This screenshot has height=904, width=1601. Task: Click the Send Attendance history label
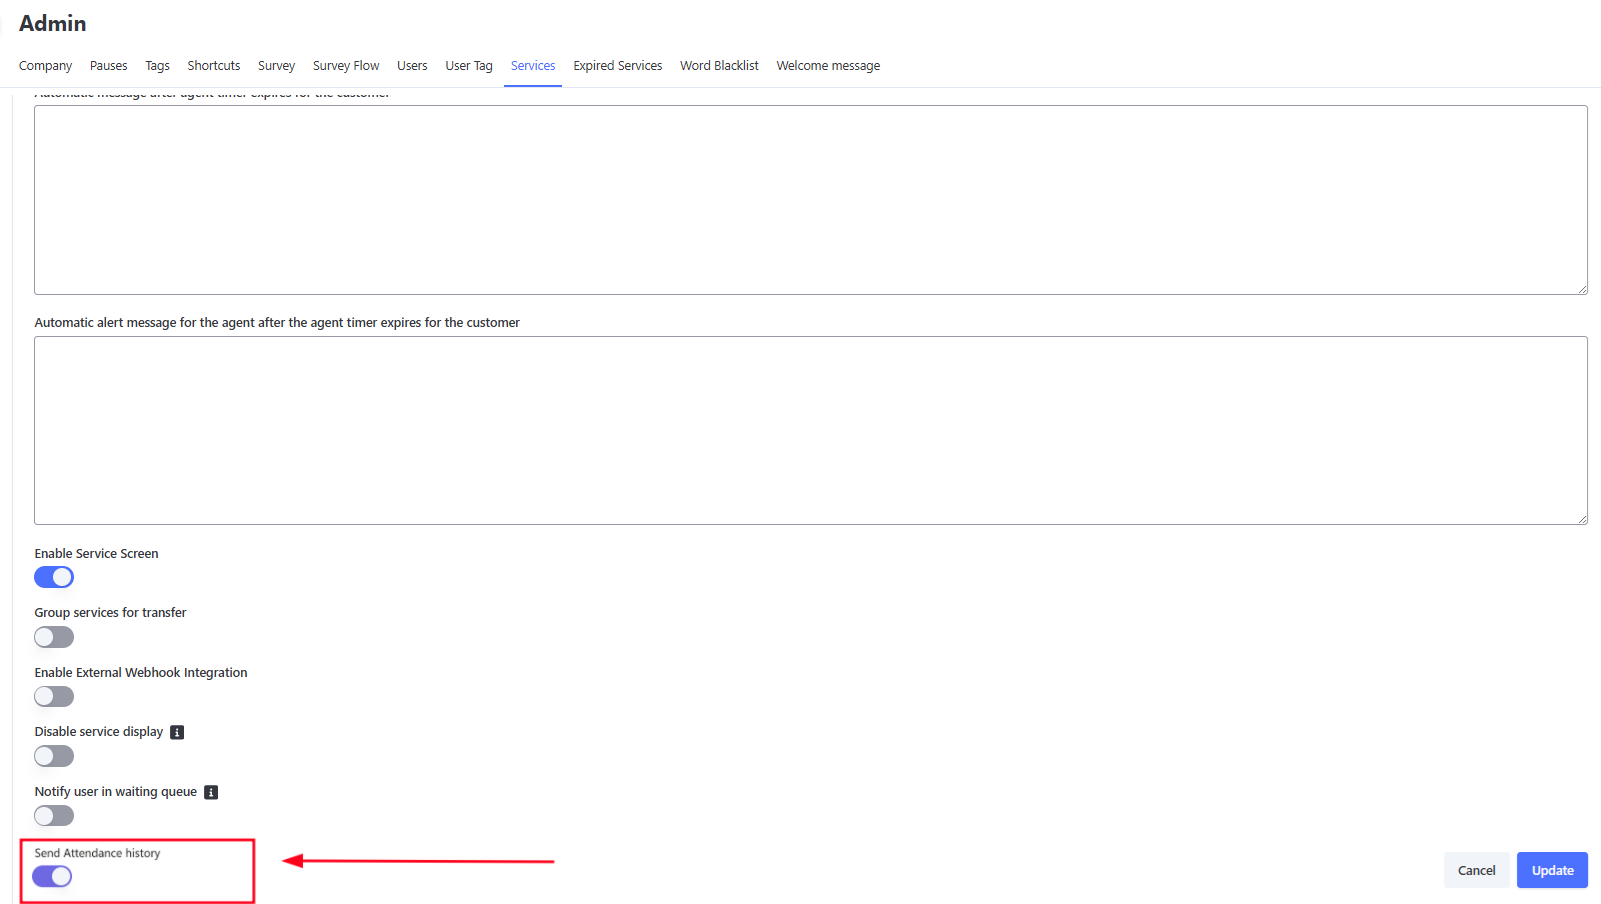(x=97, y=853)
